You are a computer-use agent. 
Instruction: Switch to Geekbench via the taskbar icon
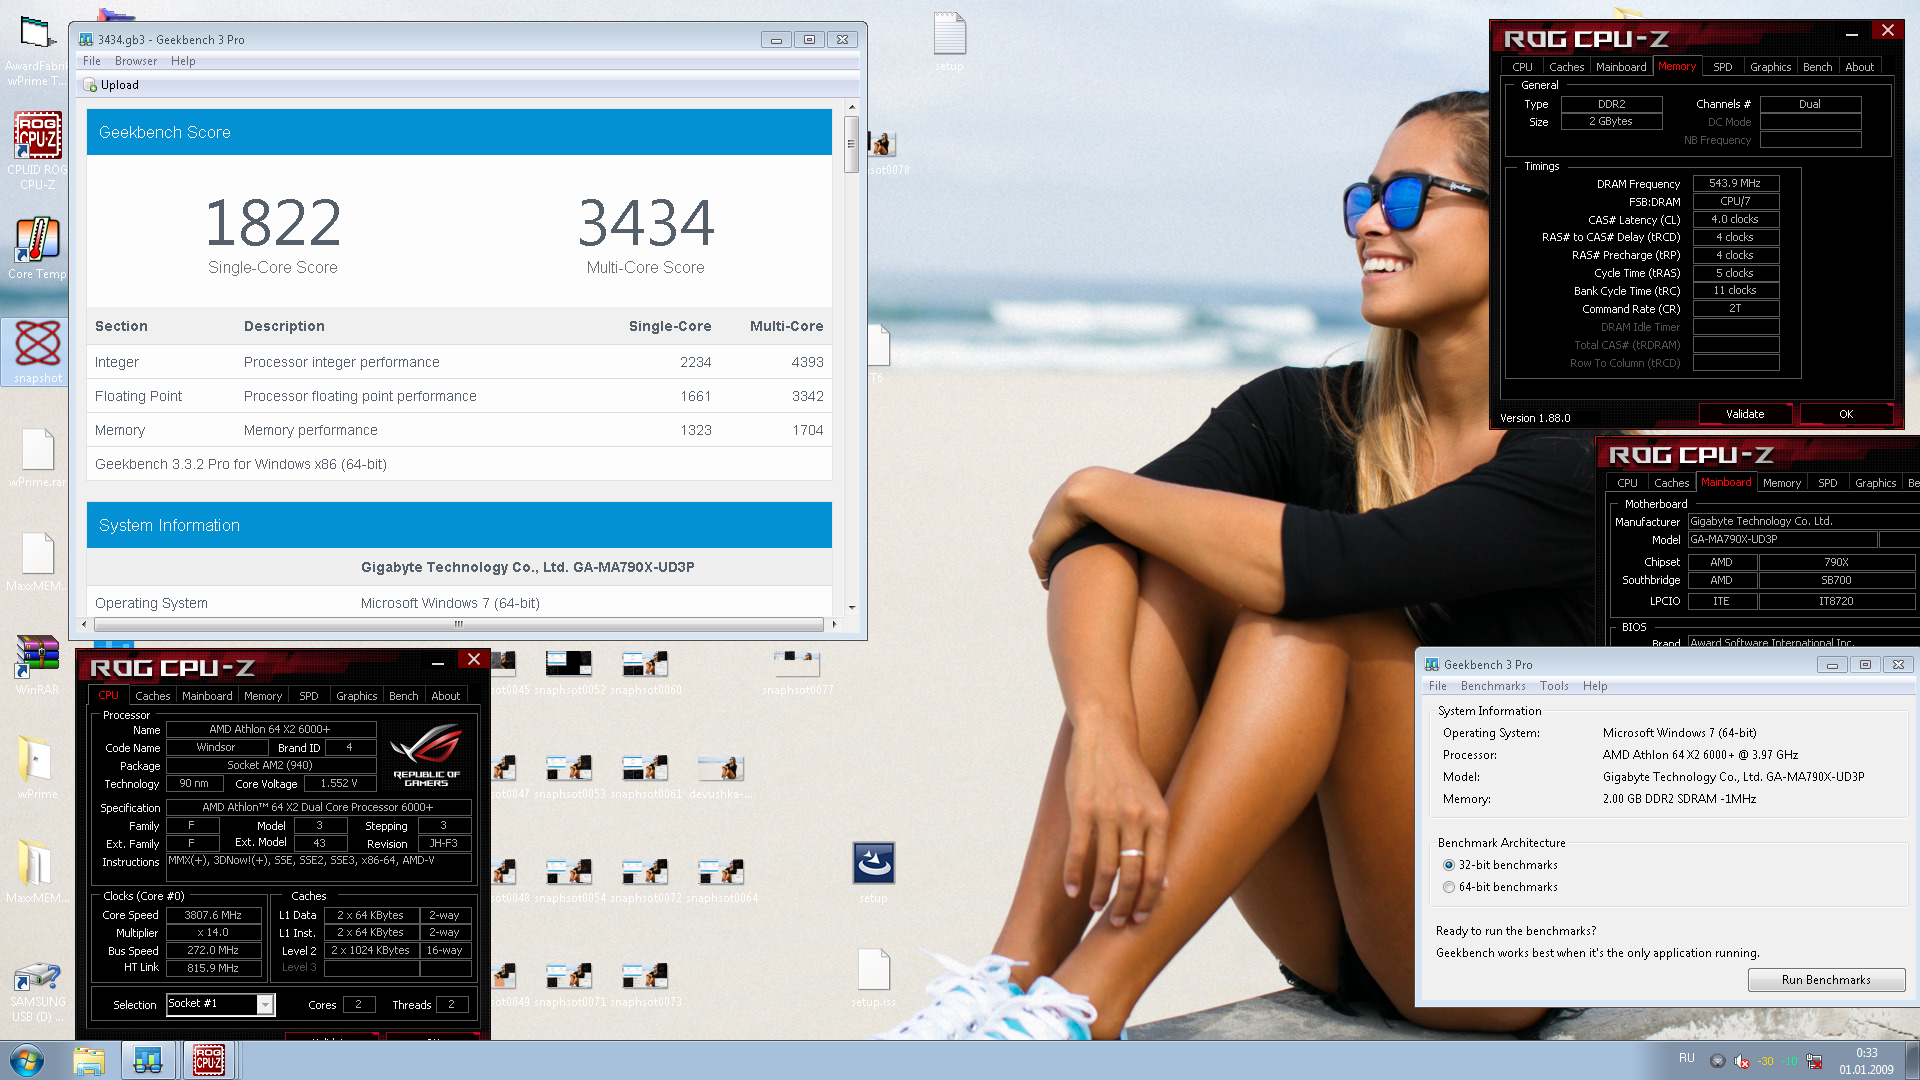click(x=148, y=1060)
